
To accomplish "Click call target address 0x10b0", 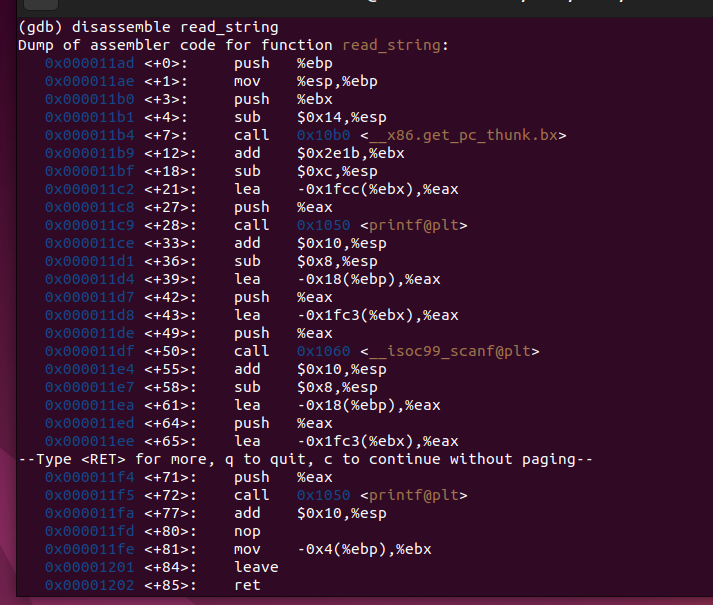I will tap(324, 135).
